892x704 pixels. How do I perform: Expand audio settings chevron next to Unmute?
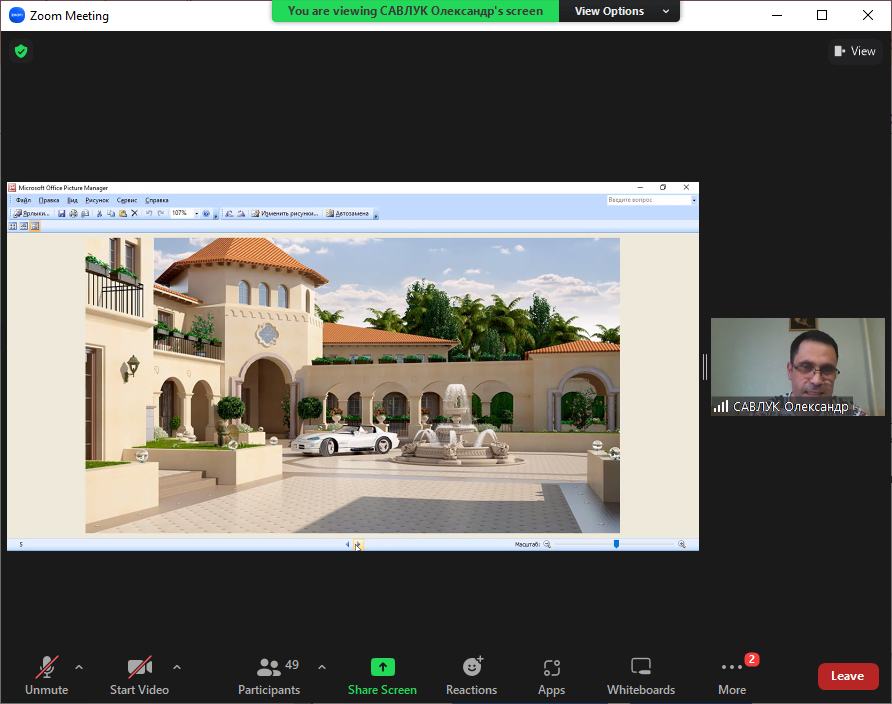click(79, 667)
